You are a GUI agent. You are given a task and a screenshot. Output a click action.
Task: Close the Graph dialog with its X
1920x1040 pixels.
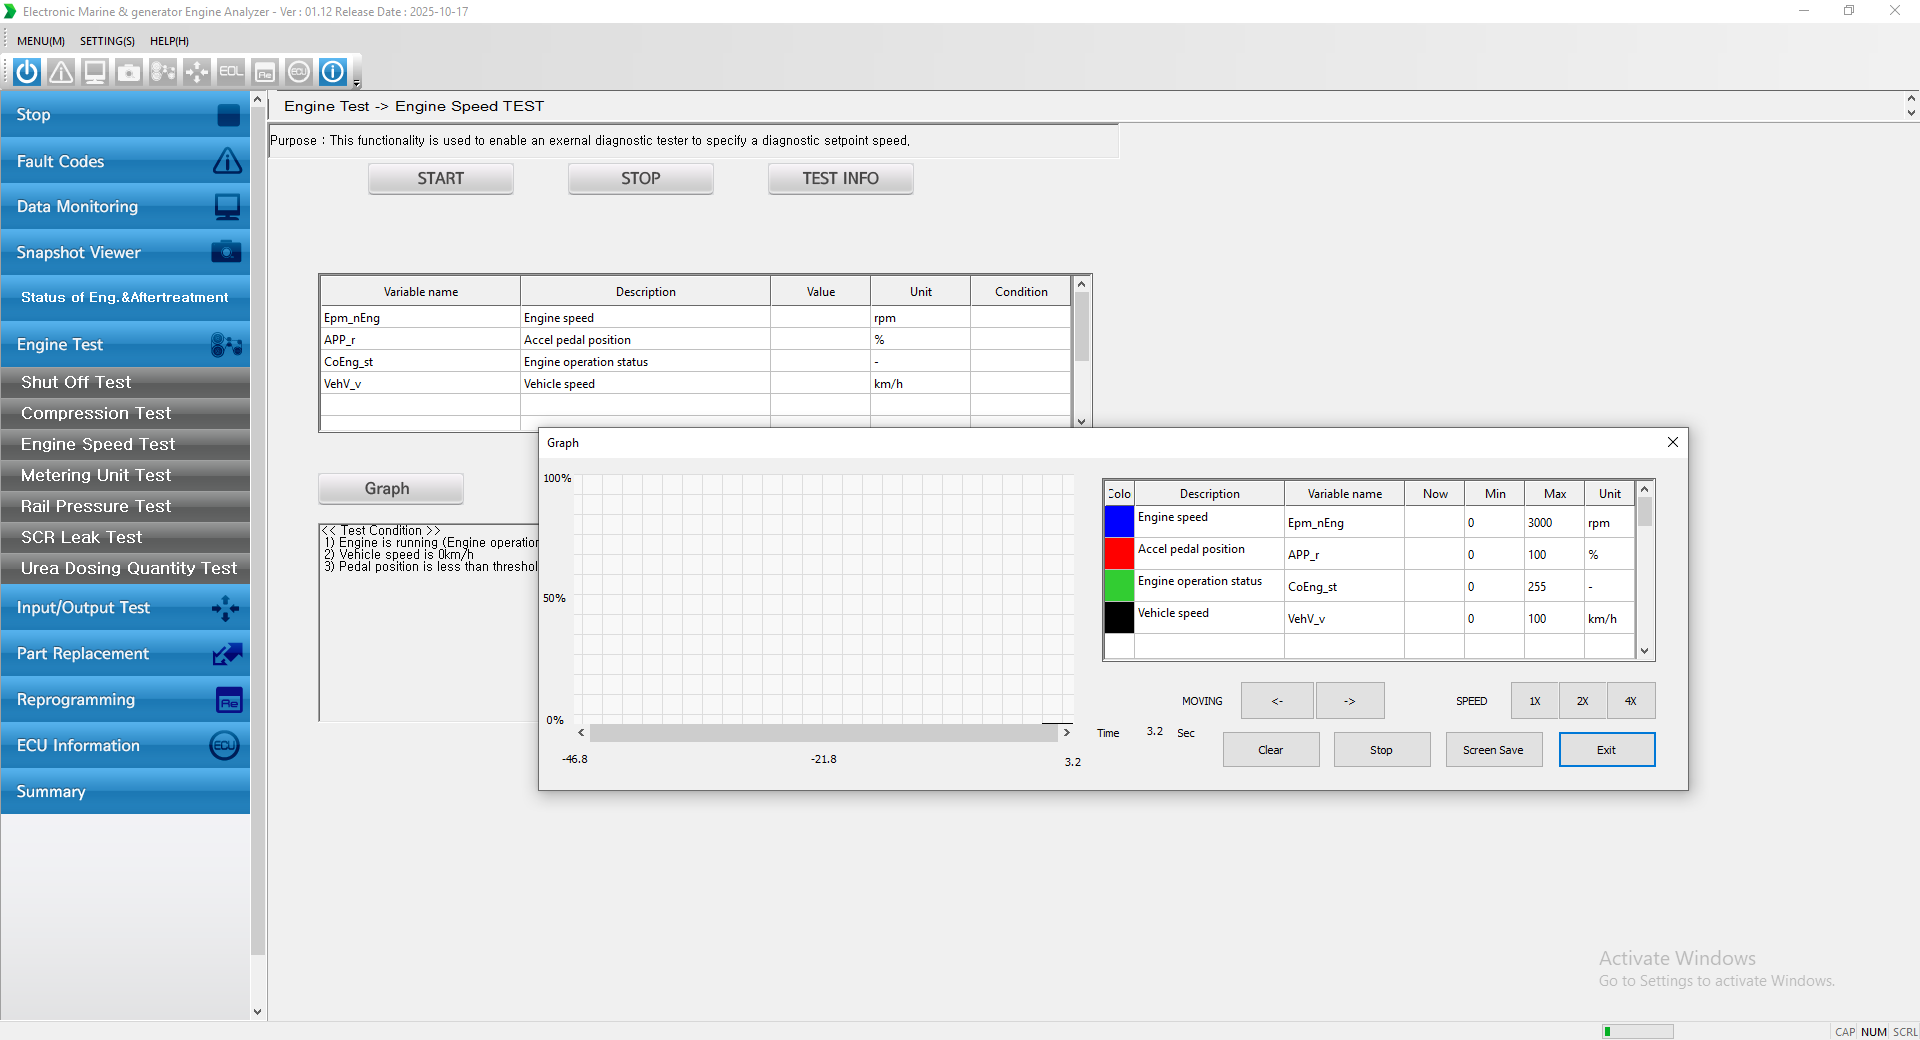(1673, 442)
